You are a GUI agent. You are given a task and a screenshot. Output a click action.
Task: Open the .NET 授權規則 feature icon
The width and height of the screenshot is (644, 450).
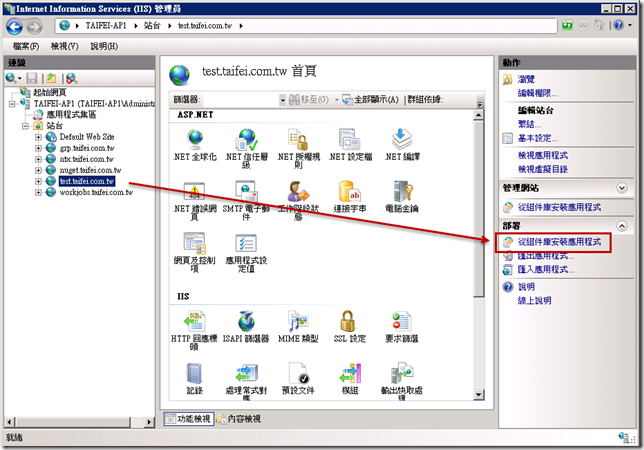click(299, 148)
